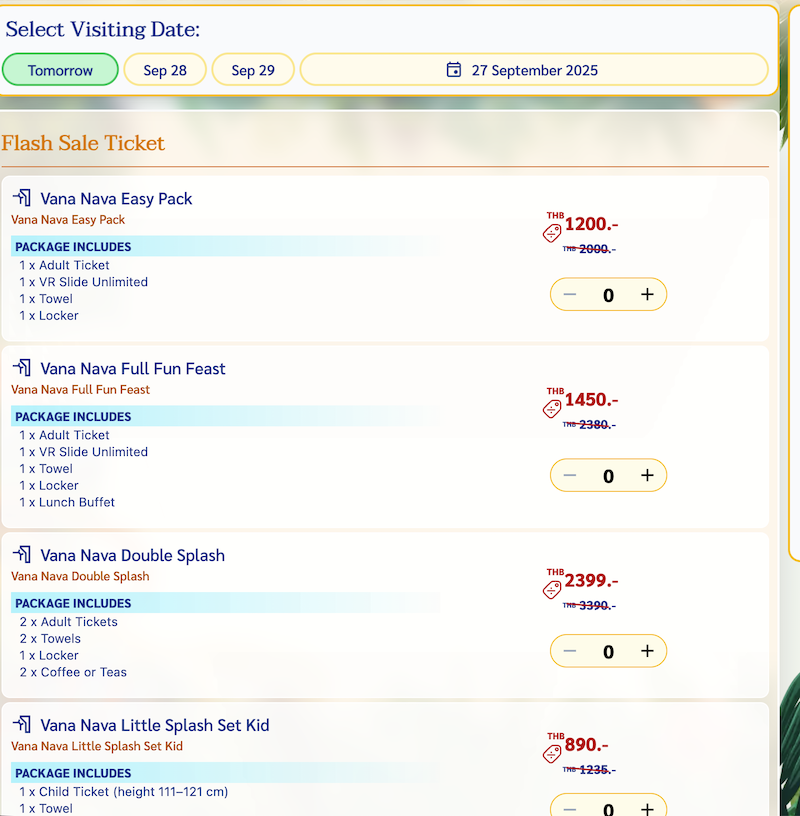Click the Double Splash ticket icon

coord(22,555)
